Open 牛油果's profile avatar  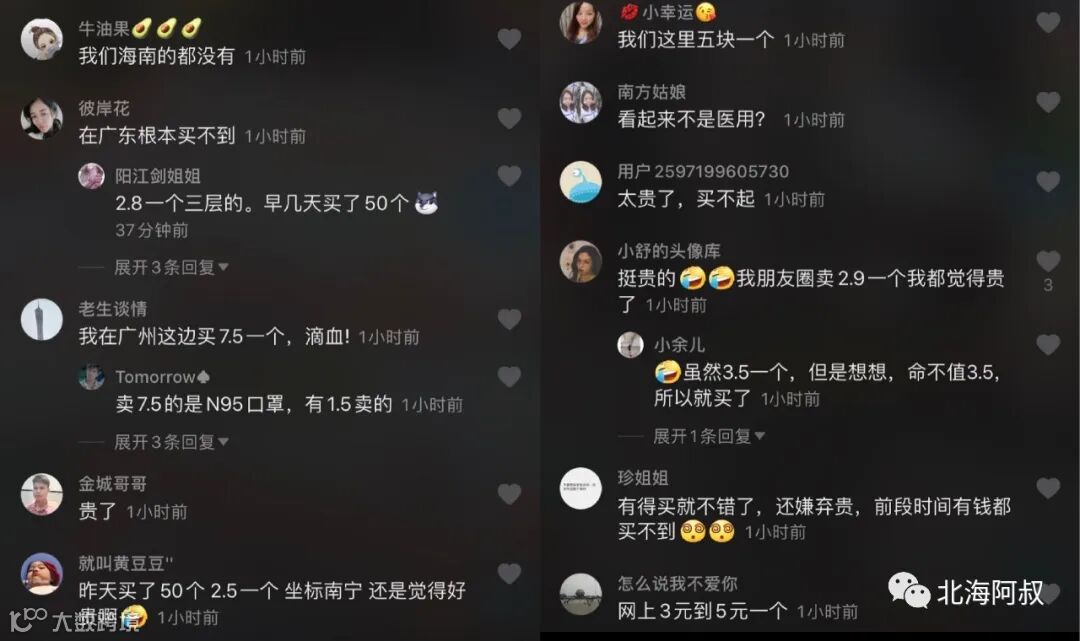[41, 39]
